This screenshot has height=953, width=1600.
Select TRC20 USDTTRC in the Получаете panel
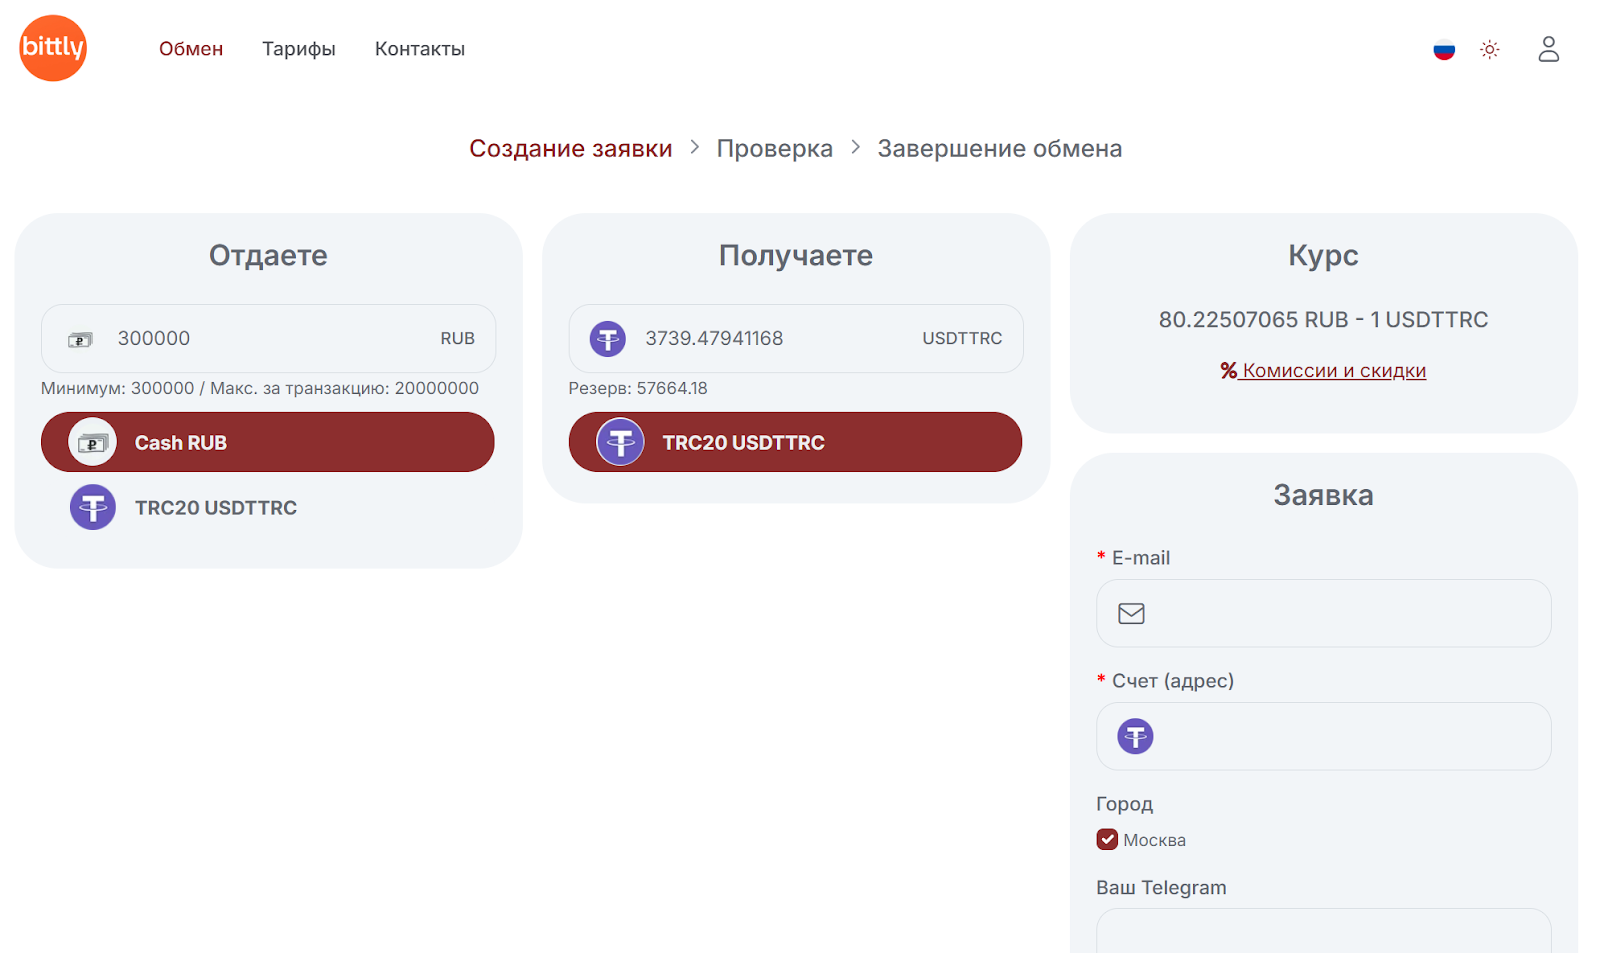[x=796, y=442]
